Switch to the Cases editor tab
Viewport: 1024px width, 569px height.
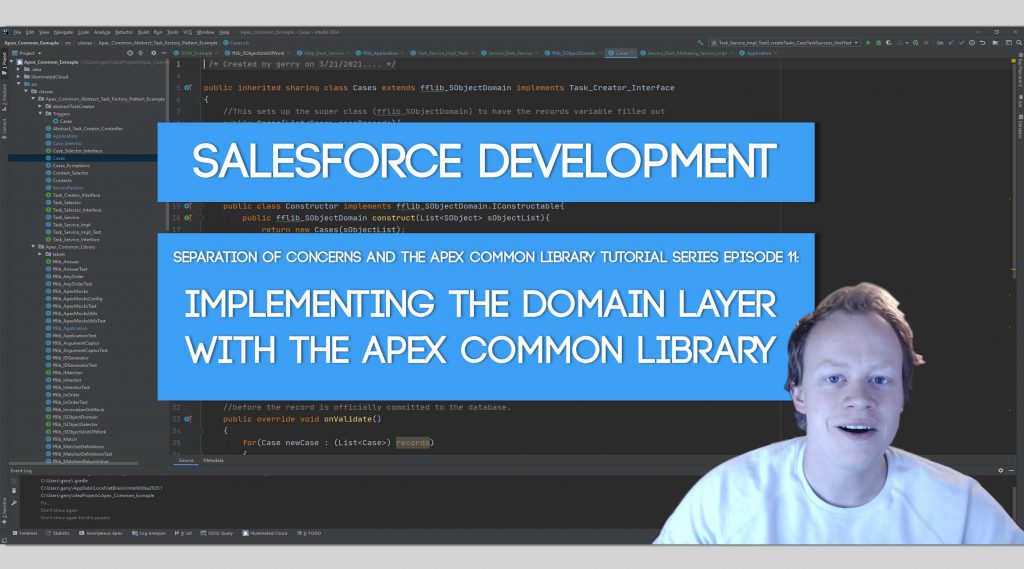pyautogui.click(x=621, y=53)
